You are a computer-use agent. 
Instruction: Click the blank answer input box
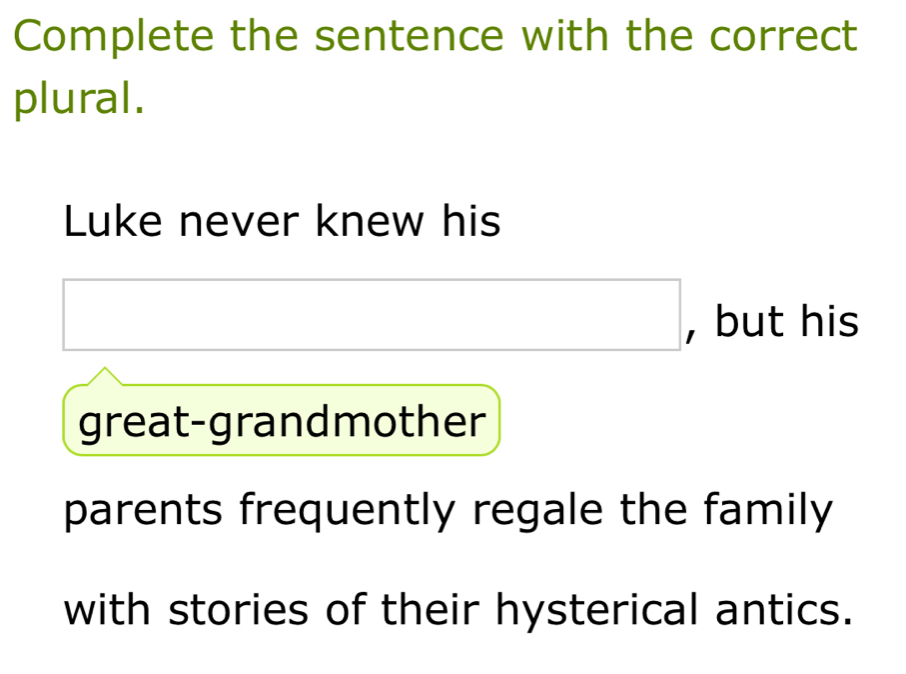(371, 315)
